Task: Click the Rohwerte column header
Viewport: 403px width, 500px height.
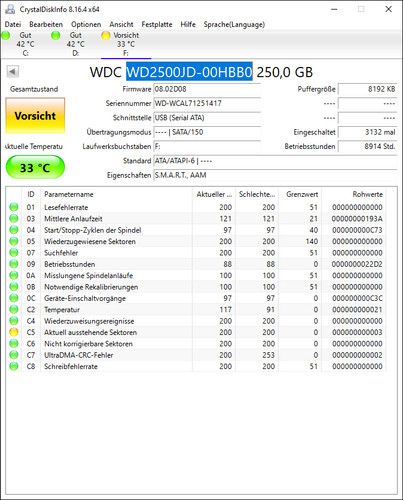Action: (x=353, y=194)
